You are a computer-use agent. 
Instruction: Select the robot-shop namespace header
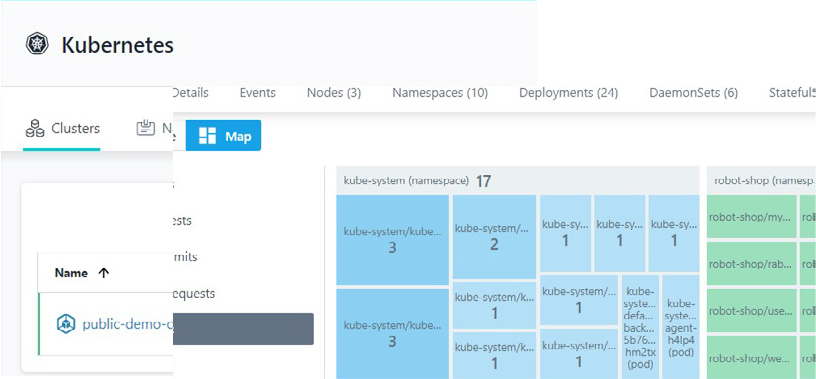coord(761,181)
